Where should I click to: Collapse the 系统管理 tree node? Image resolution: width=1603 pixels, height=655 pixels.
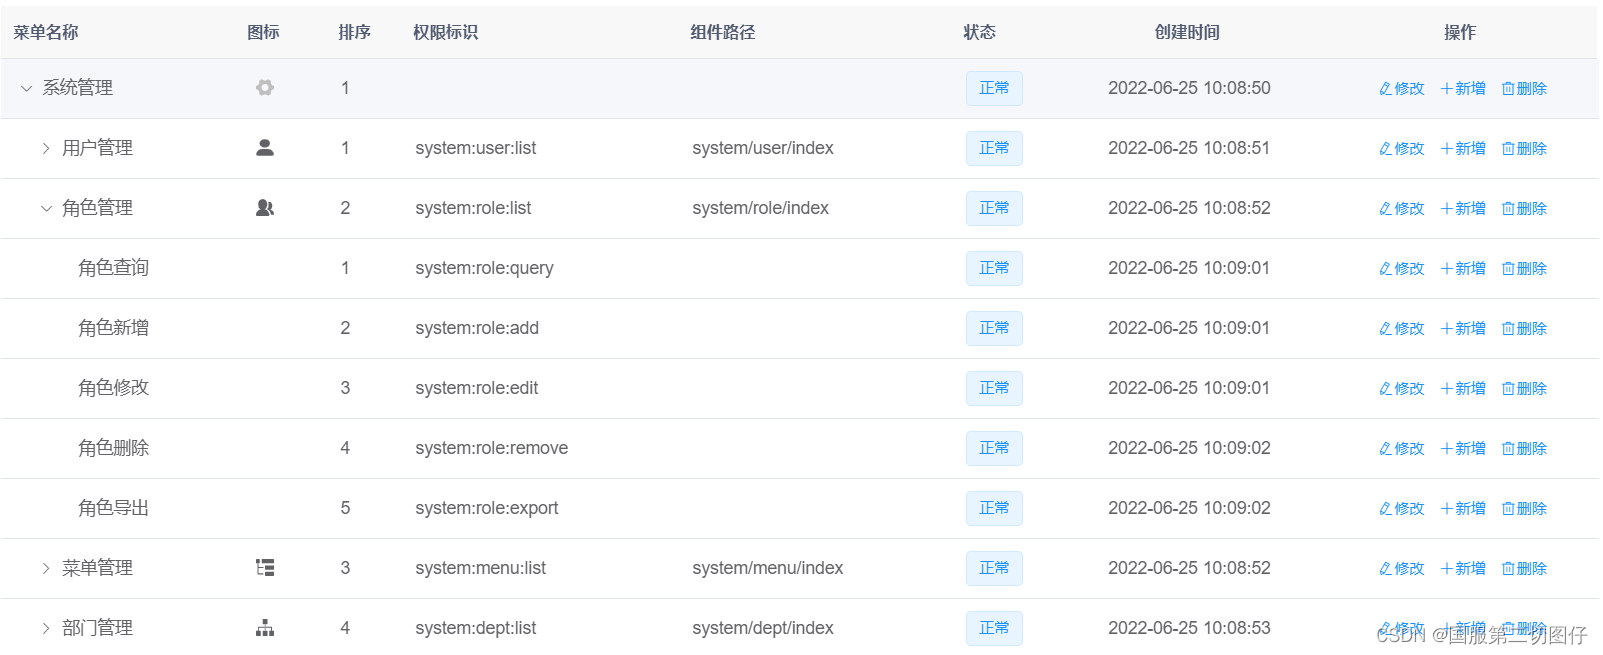point(26,88)
